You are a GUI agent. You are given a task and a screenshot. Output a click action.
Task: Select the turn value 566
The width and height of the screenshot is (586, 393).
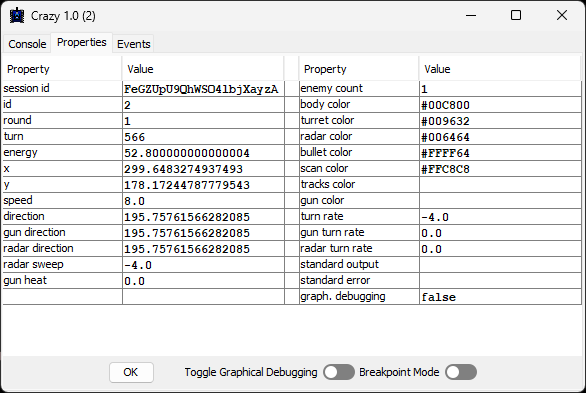203,137
